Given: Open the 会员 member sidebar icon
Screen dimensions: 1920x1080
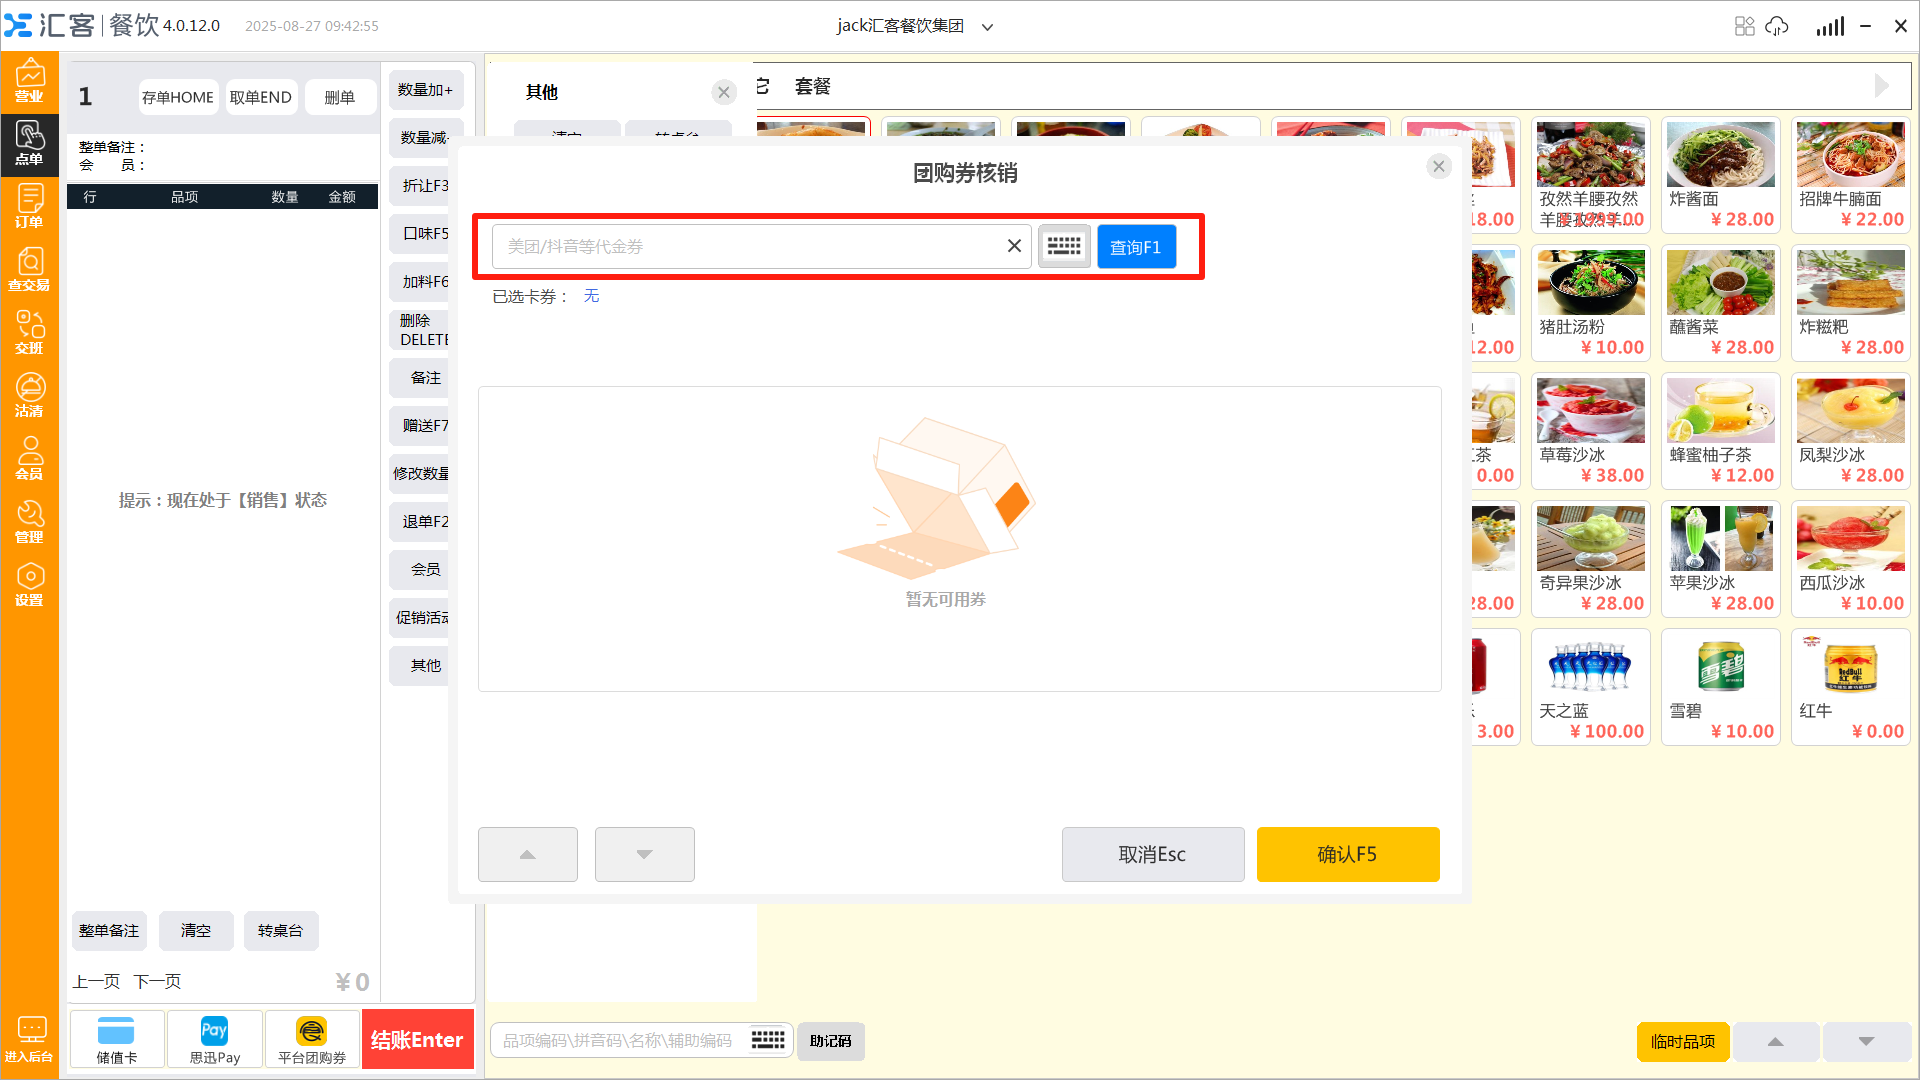Looking at the screenshot, I should pyautogui.click(x=29, y=459).
